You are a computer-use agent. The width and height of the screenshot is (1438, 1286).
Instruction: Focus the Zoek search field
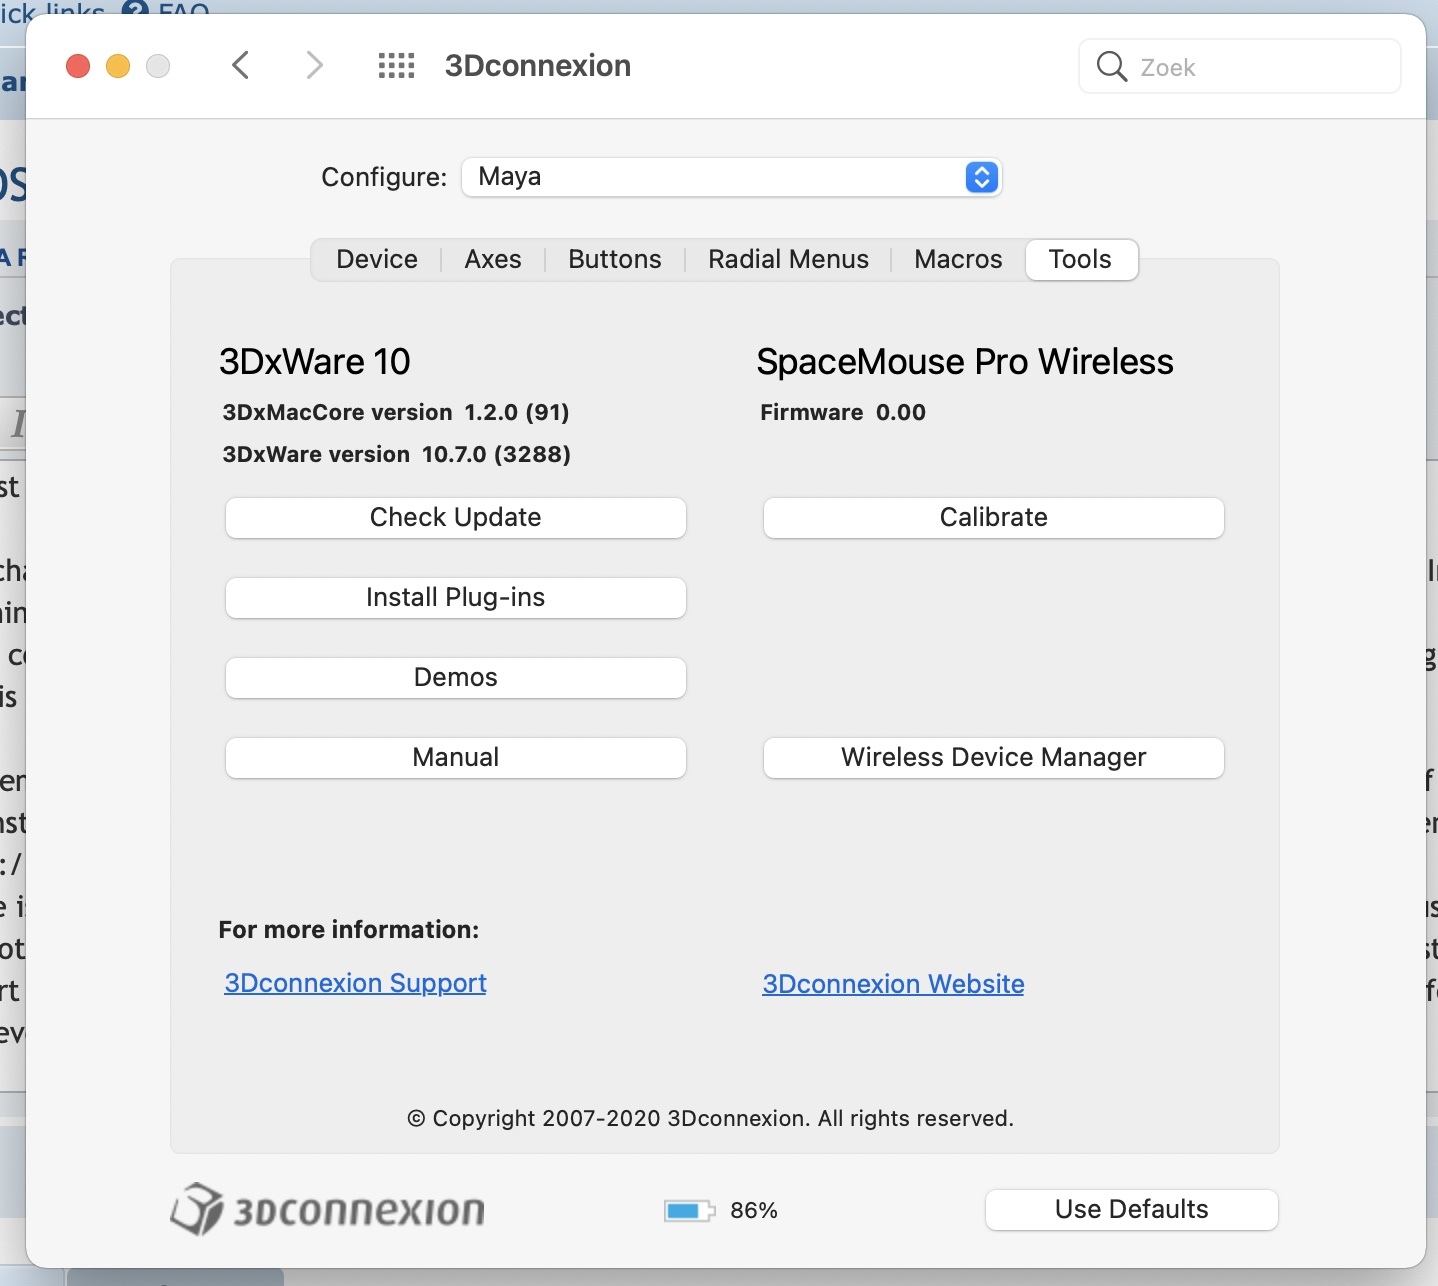[x=1240, y=66]
